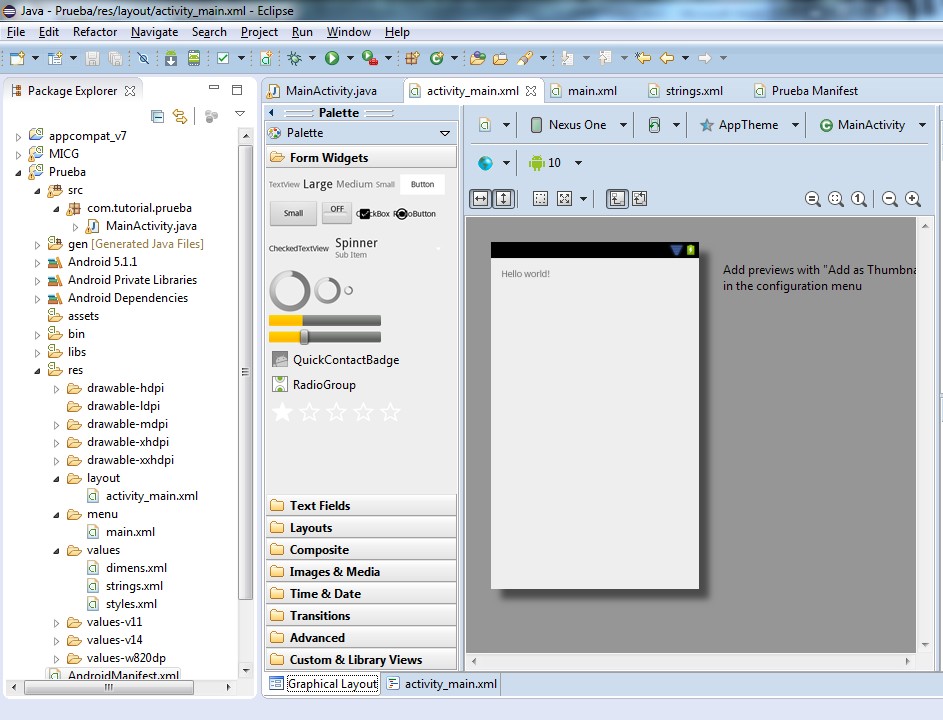
Task: Open the Text Fields palette category
Action: tap(361, 506)
